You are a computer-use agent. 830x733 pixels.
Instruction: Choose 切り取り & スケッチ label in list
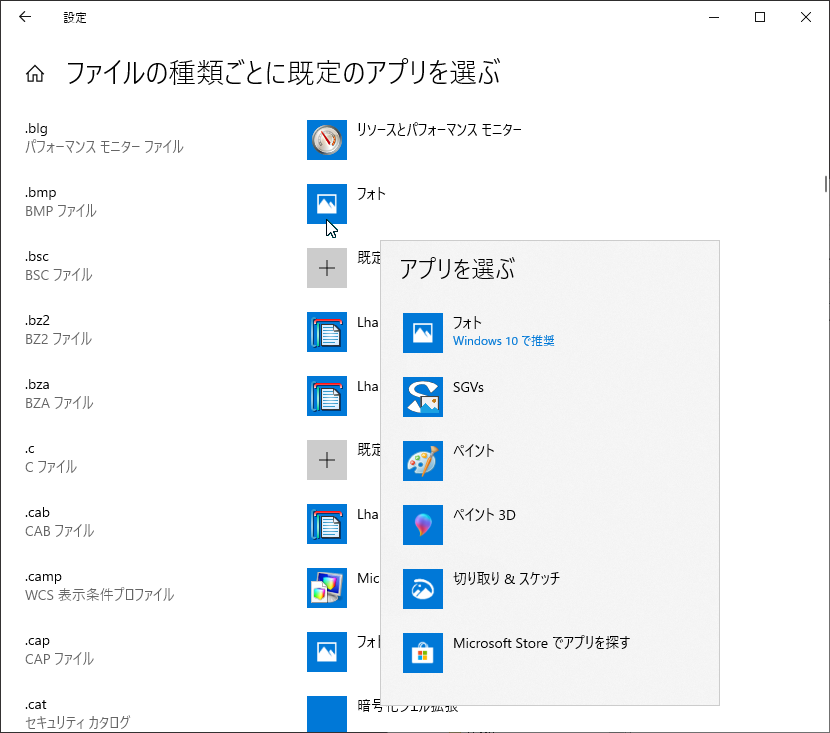(506, 578)
